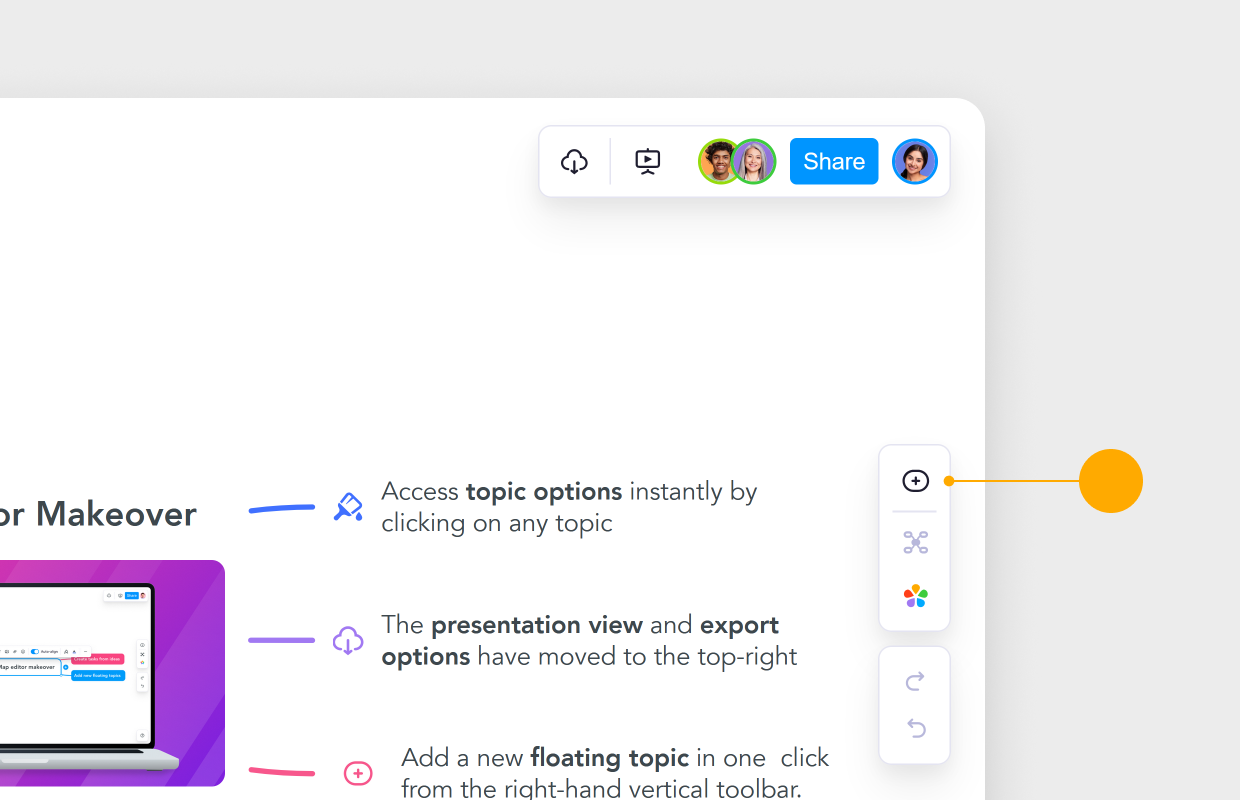Select the "Add a new floating topic" text
This screenshot has width=1240, height=800.
click(x=615, y=772)
